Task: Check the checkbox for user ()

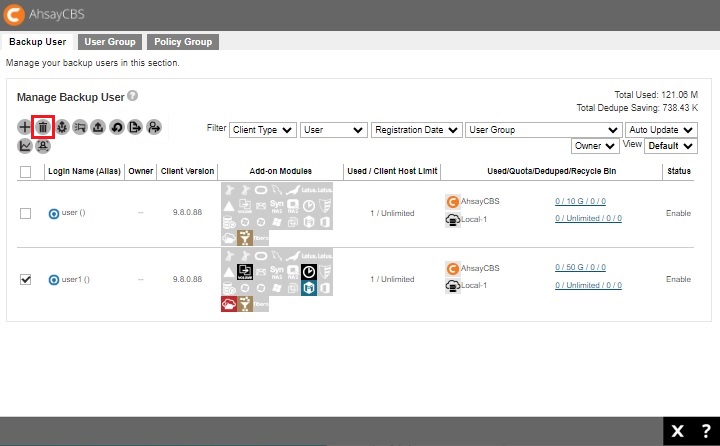Action: tap(26, 214)
